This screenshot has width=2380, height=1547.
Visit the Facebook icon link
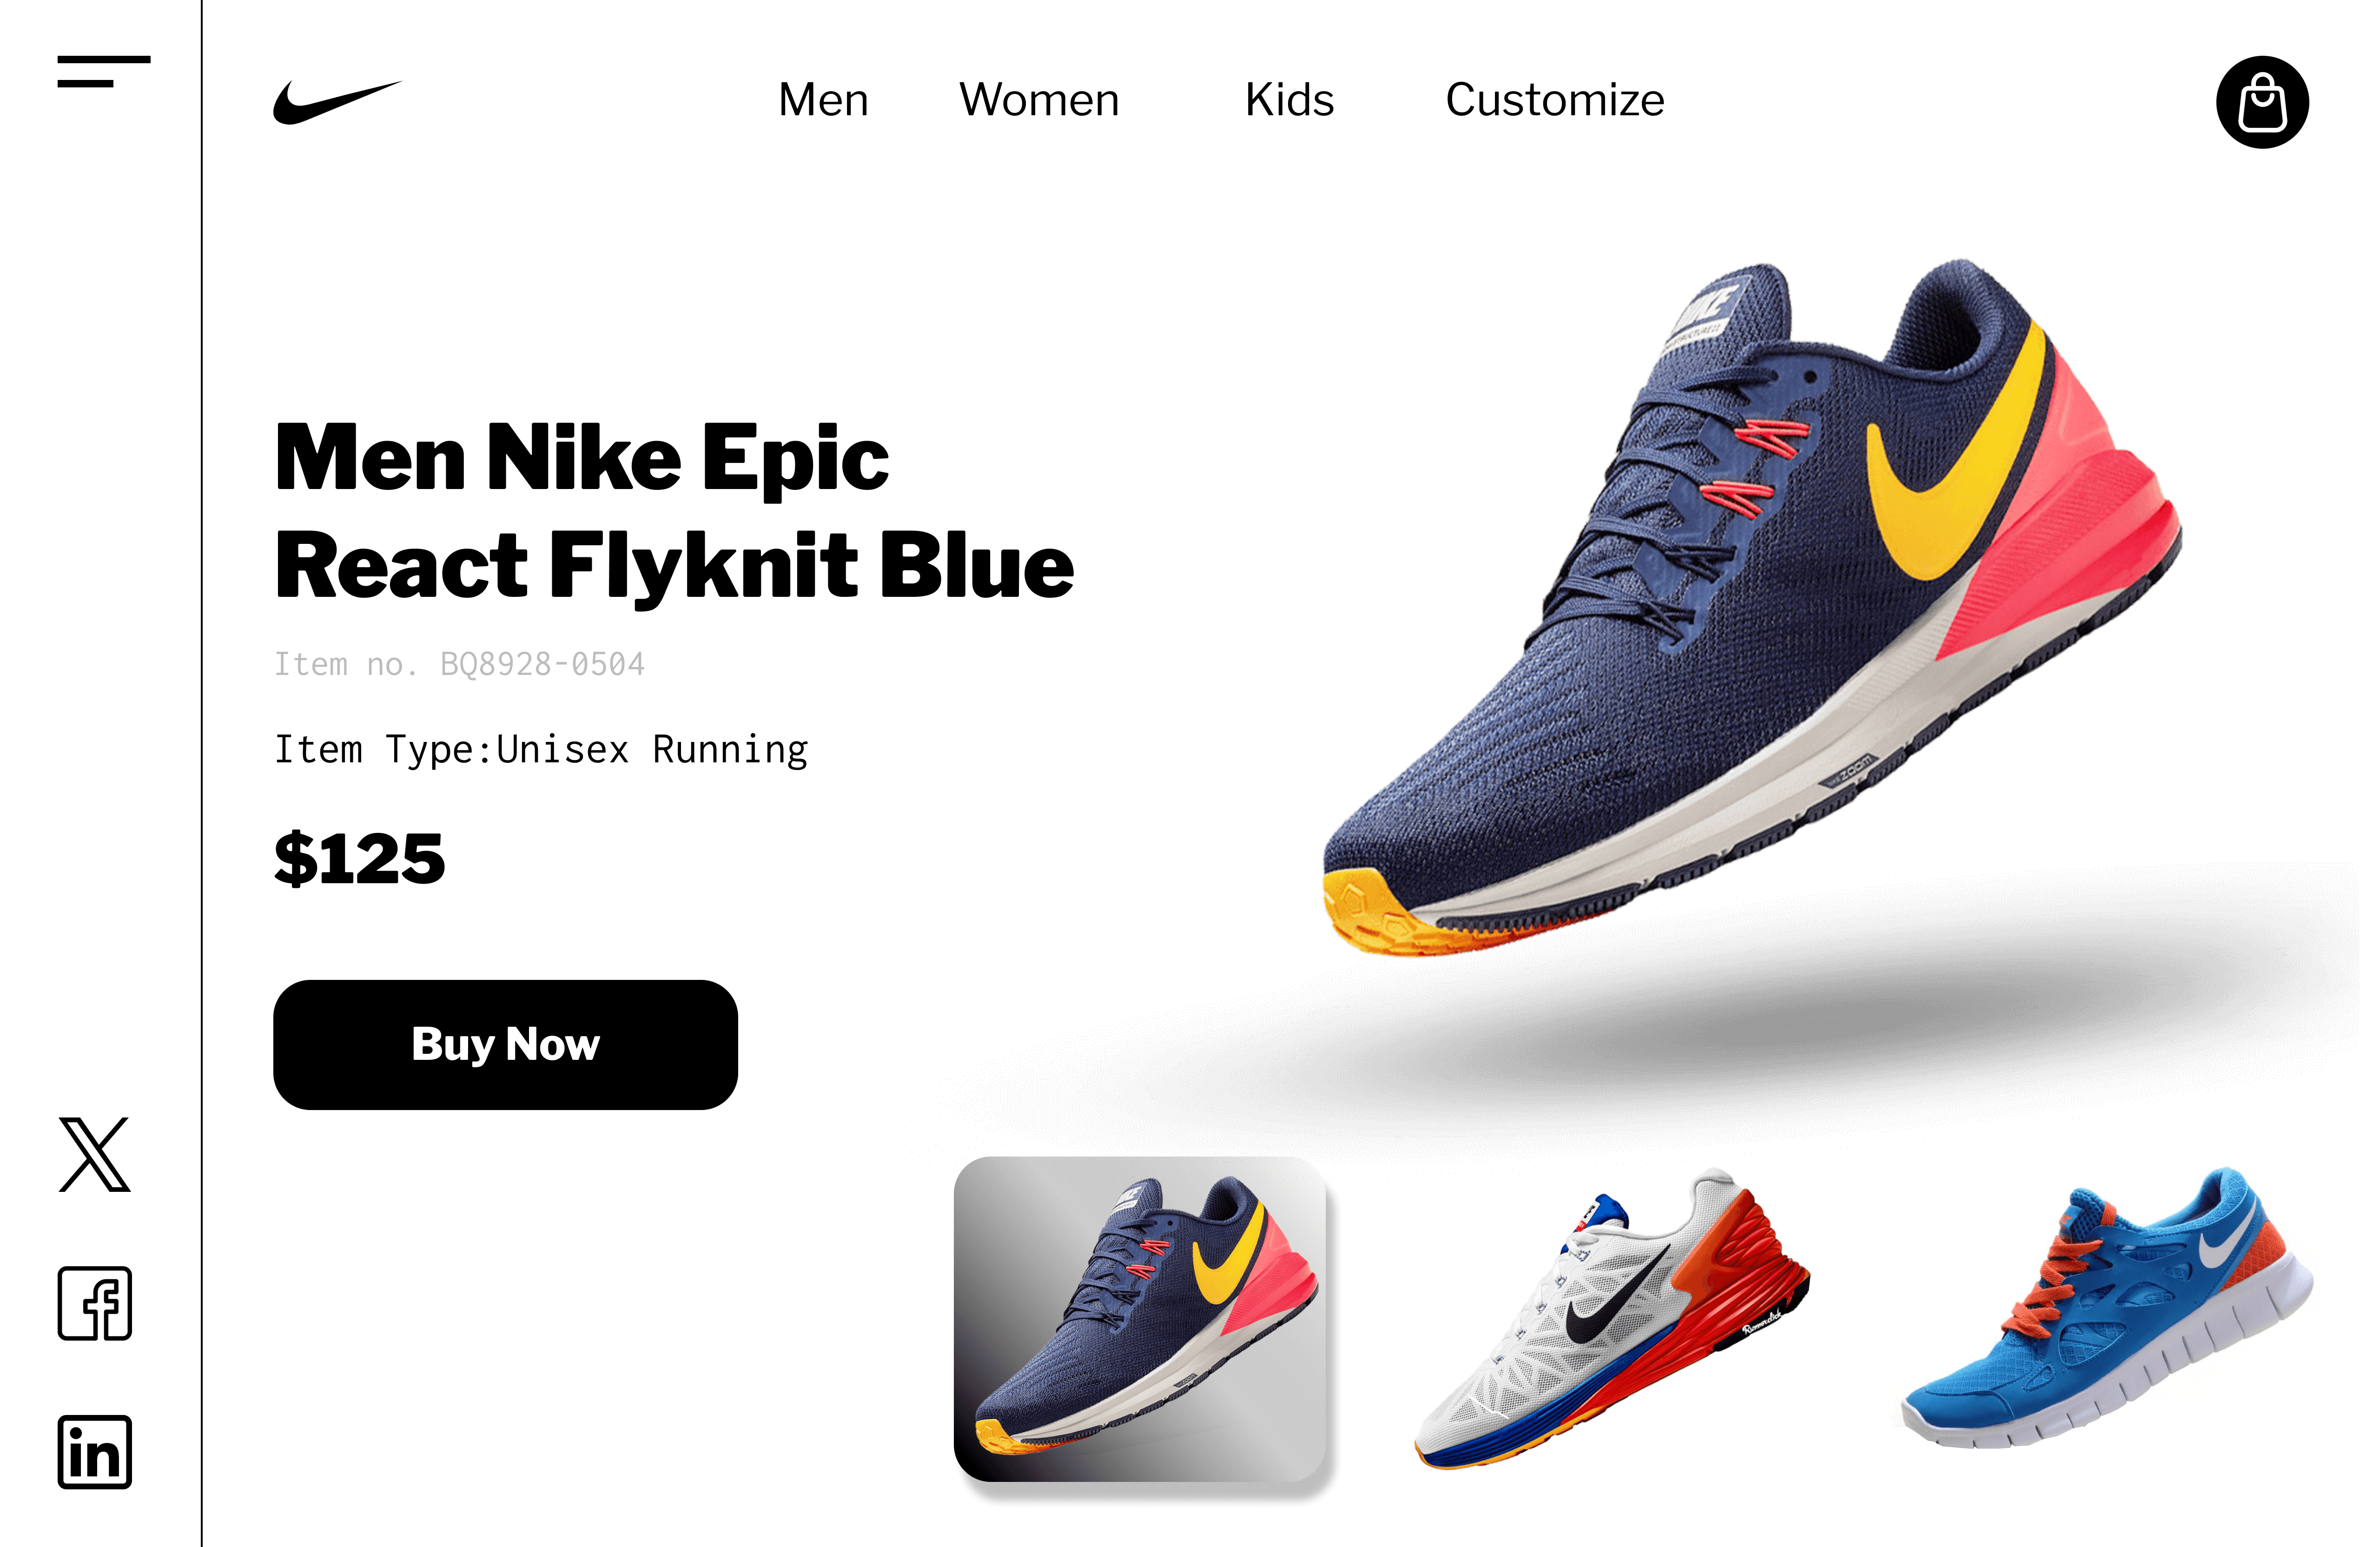[95, 1303]
